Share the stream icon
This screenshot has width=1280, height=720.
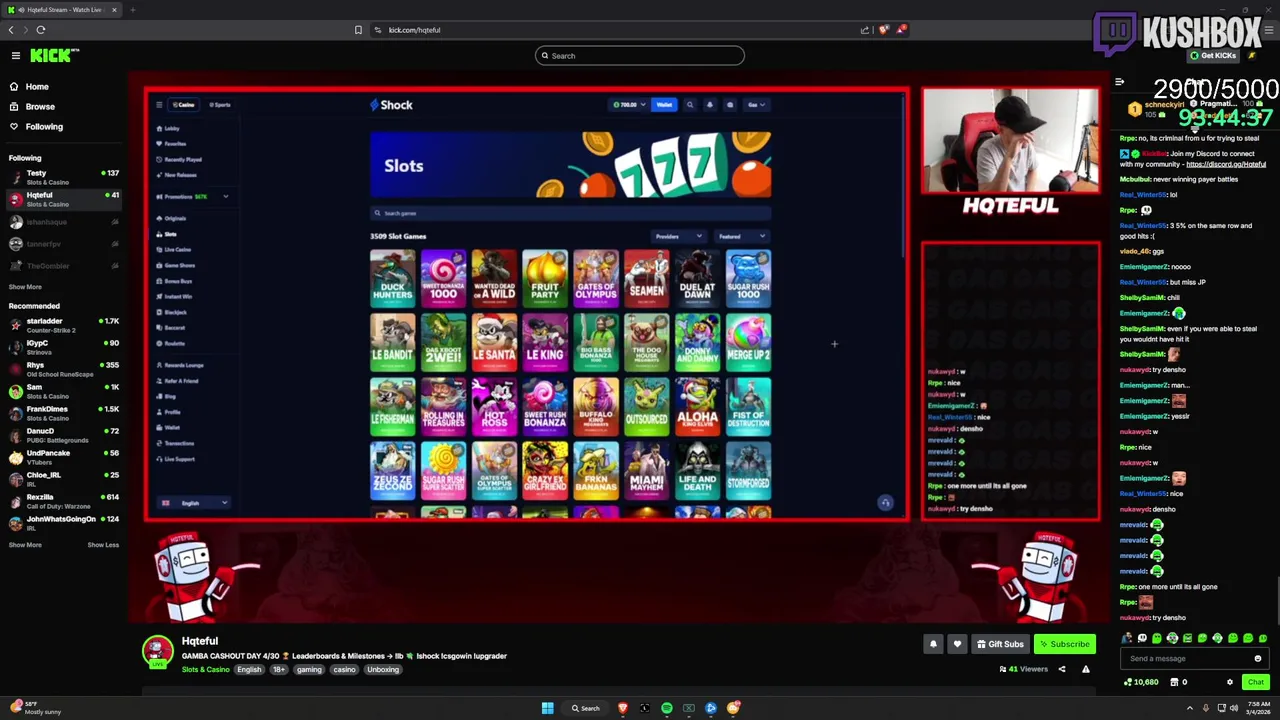point(1062,669)
